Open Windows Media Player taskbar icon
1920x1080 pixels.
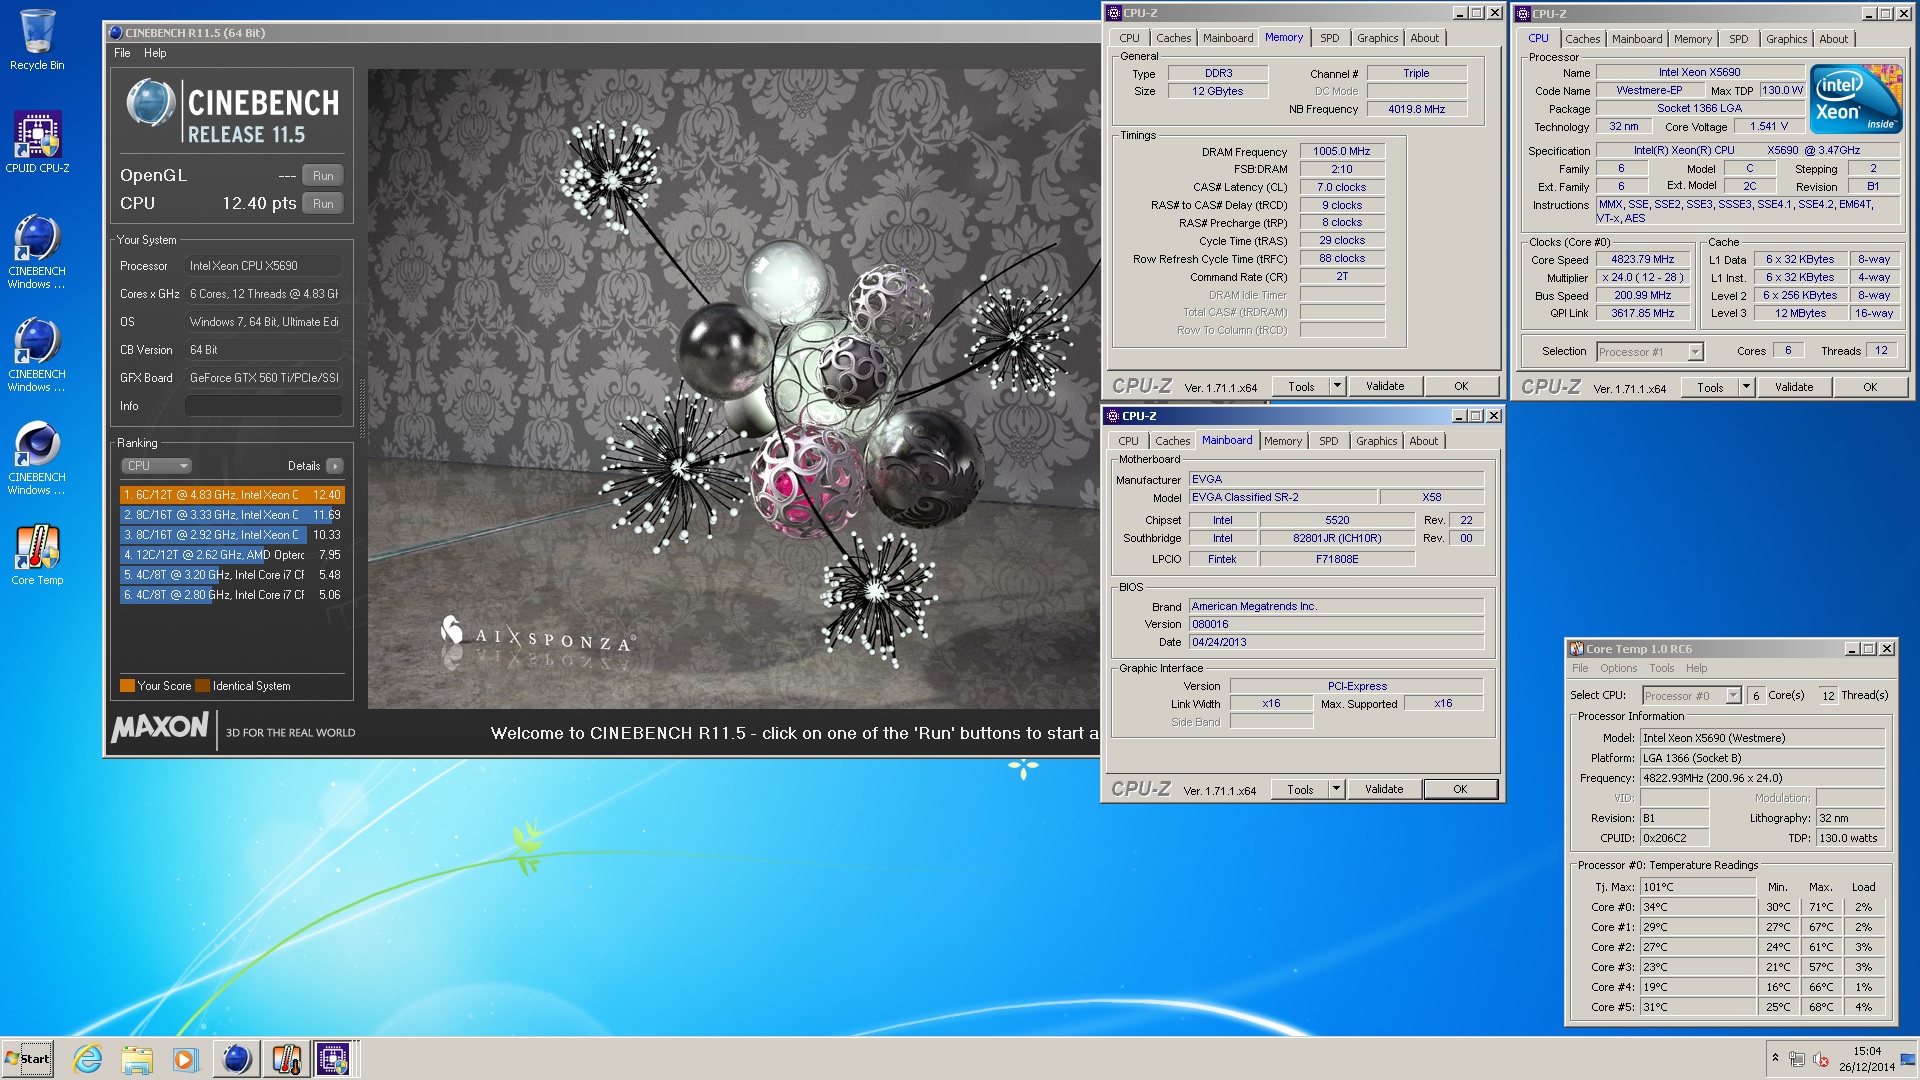185,1059
